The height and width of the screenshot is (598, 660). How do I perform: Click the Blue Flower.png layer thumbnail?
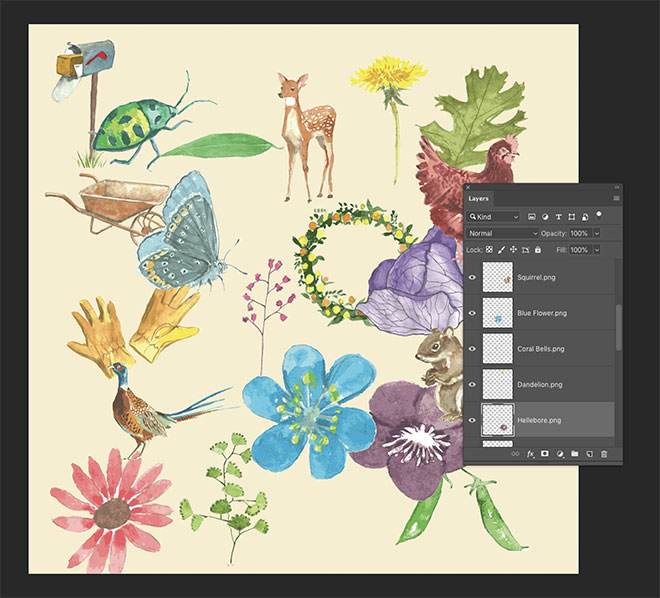click(x=498, y=313)
